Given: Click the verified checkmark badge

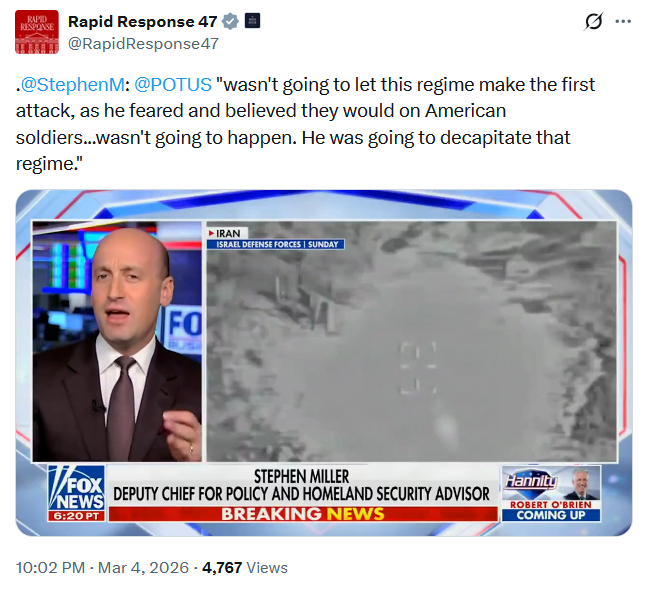Looking at the screenshot, I should click(x=230, y=21).
